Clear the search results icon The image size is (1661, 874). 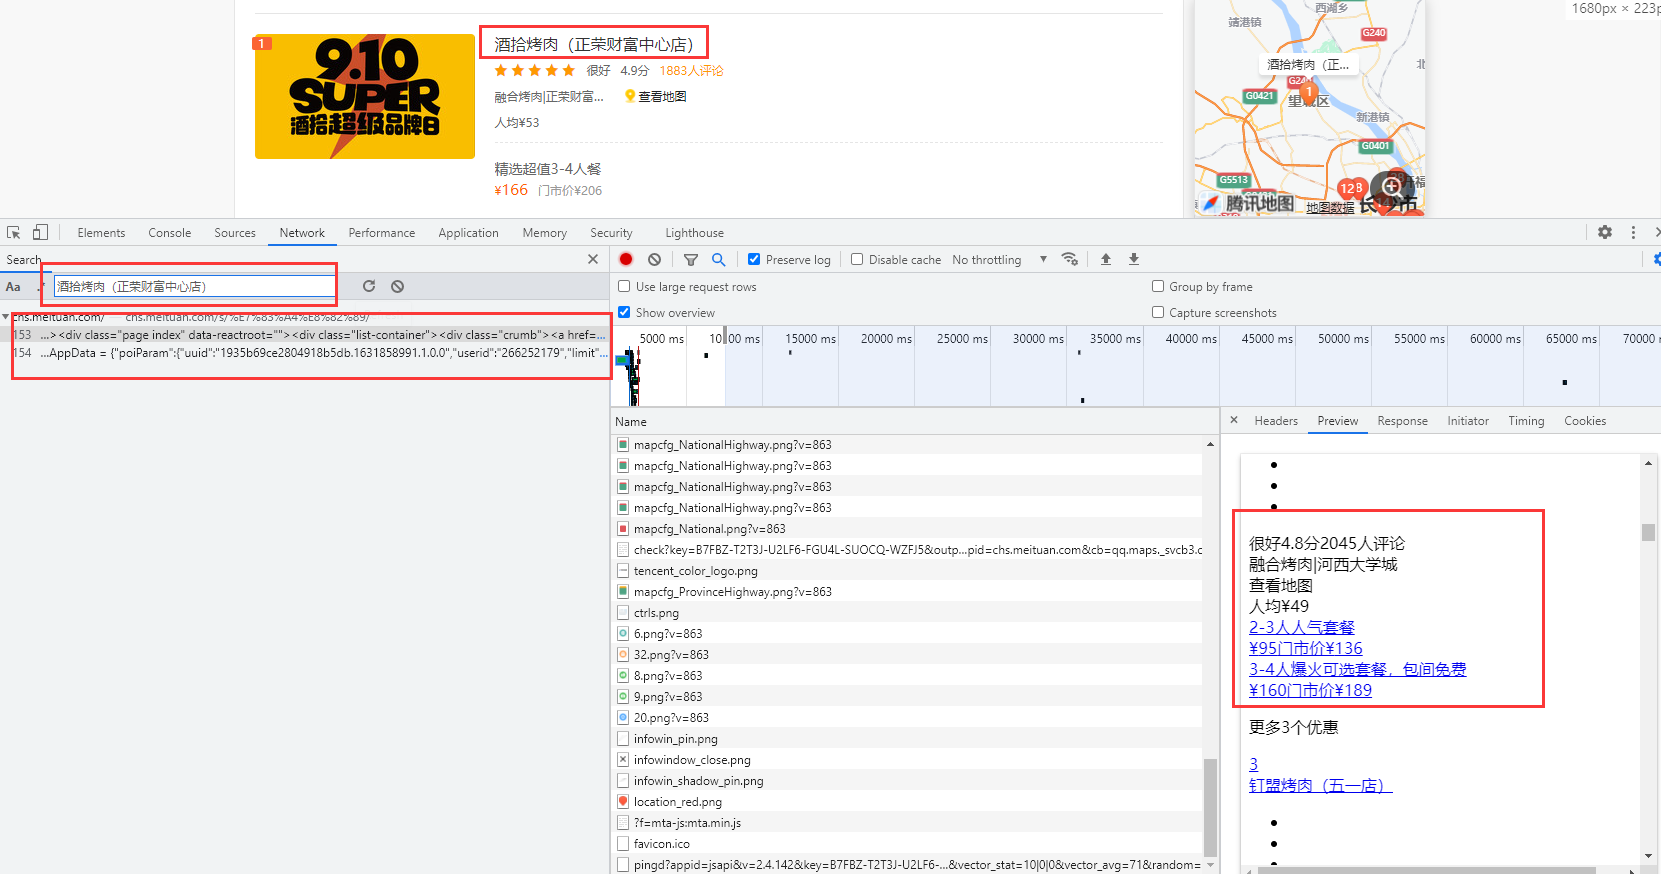point(397,286)
